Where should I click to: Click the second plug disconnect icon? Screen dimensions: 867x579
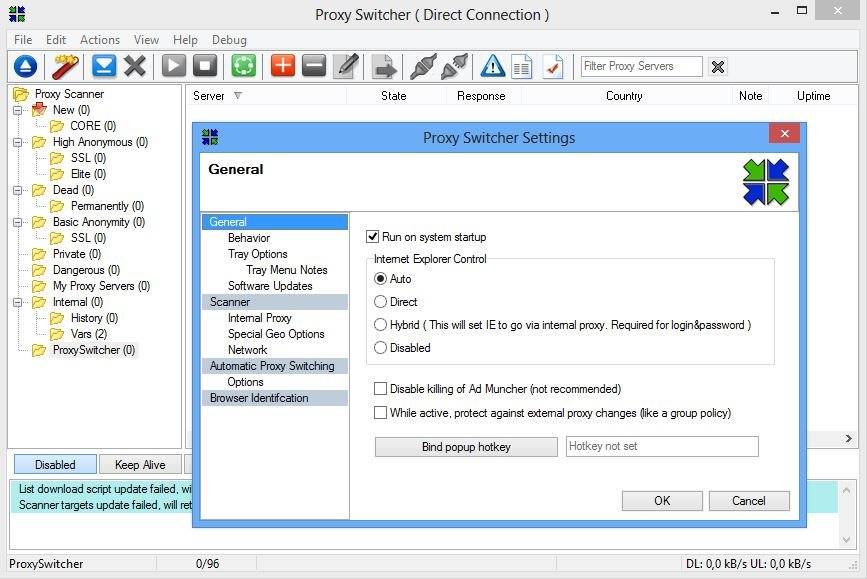point(455,67)
